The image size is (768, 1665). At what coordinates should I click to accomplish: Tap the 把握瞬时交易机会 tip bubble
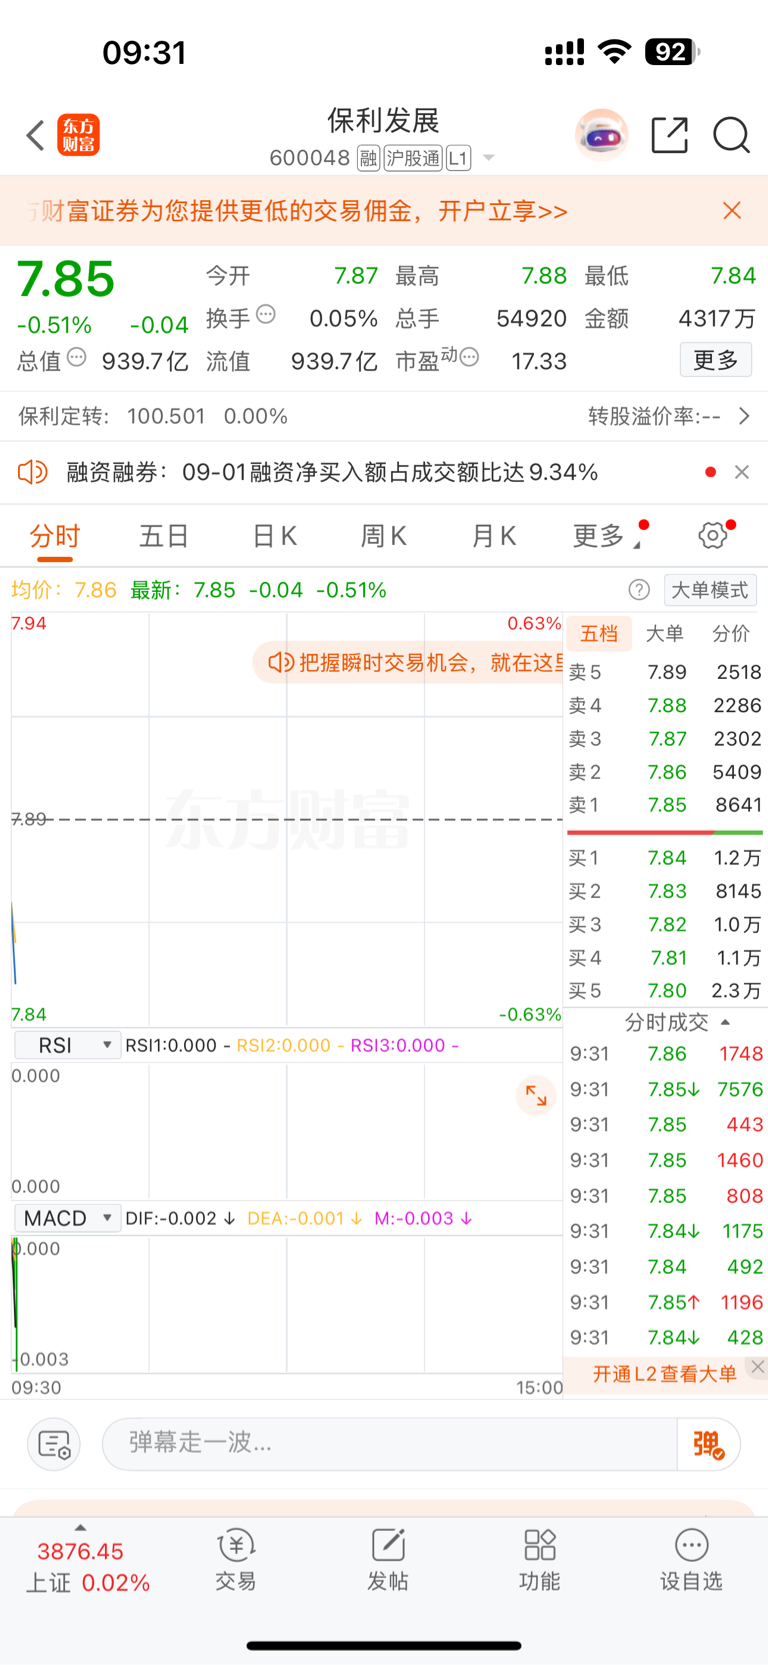pos(408,662)
